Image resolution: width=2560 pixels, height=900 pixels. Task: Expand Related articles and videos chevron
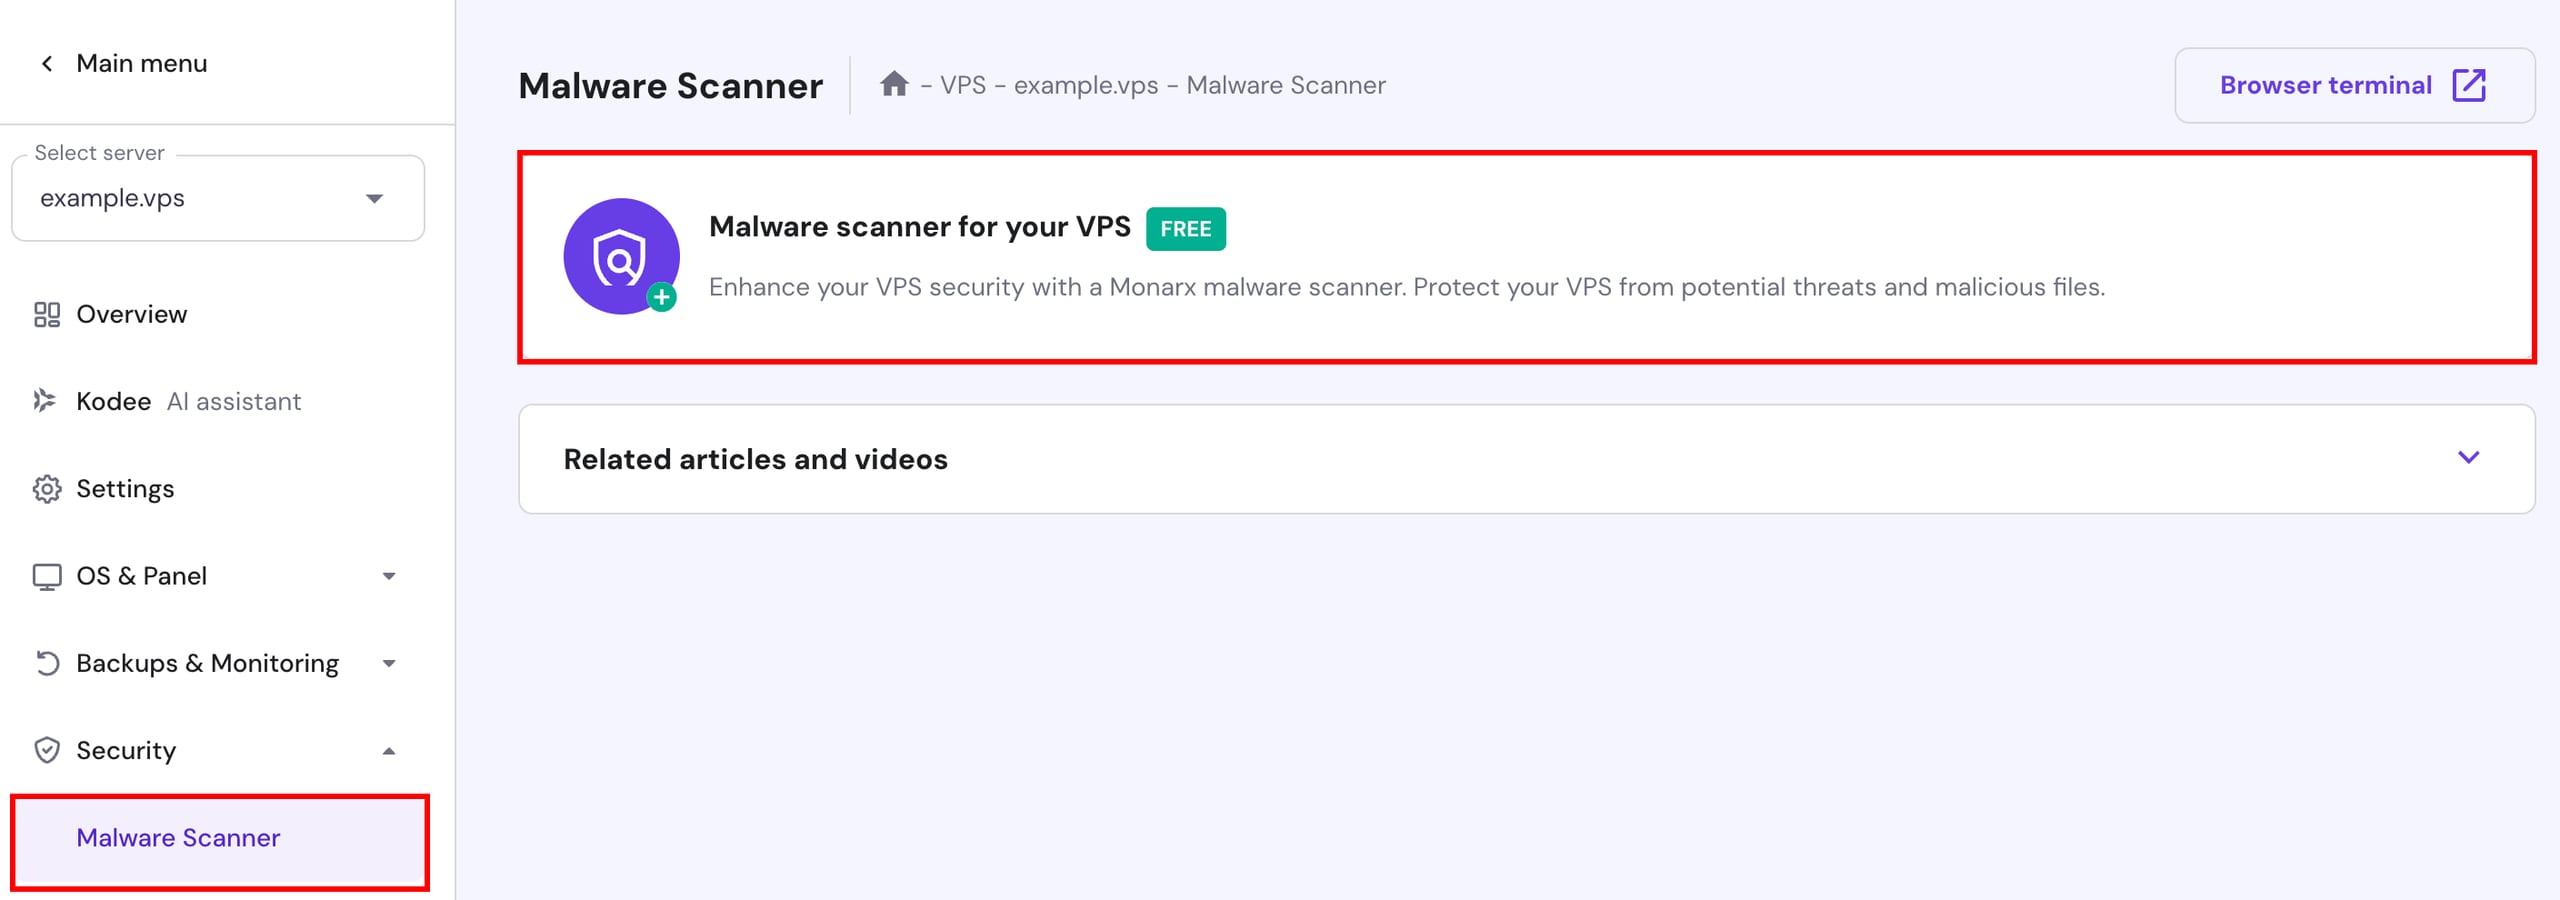pyautogui.click(x=2468, y=458)
